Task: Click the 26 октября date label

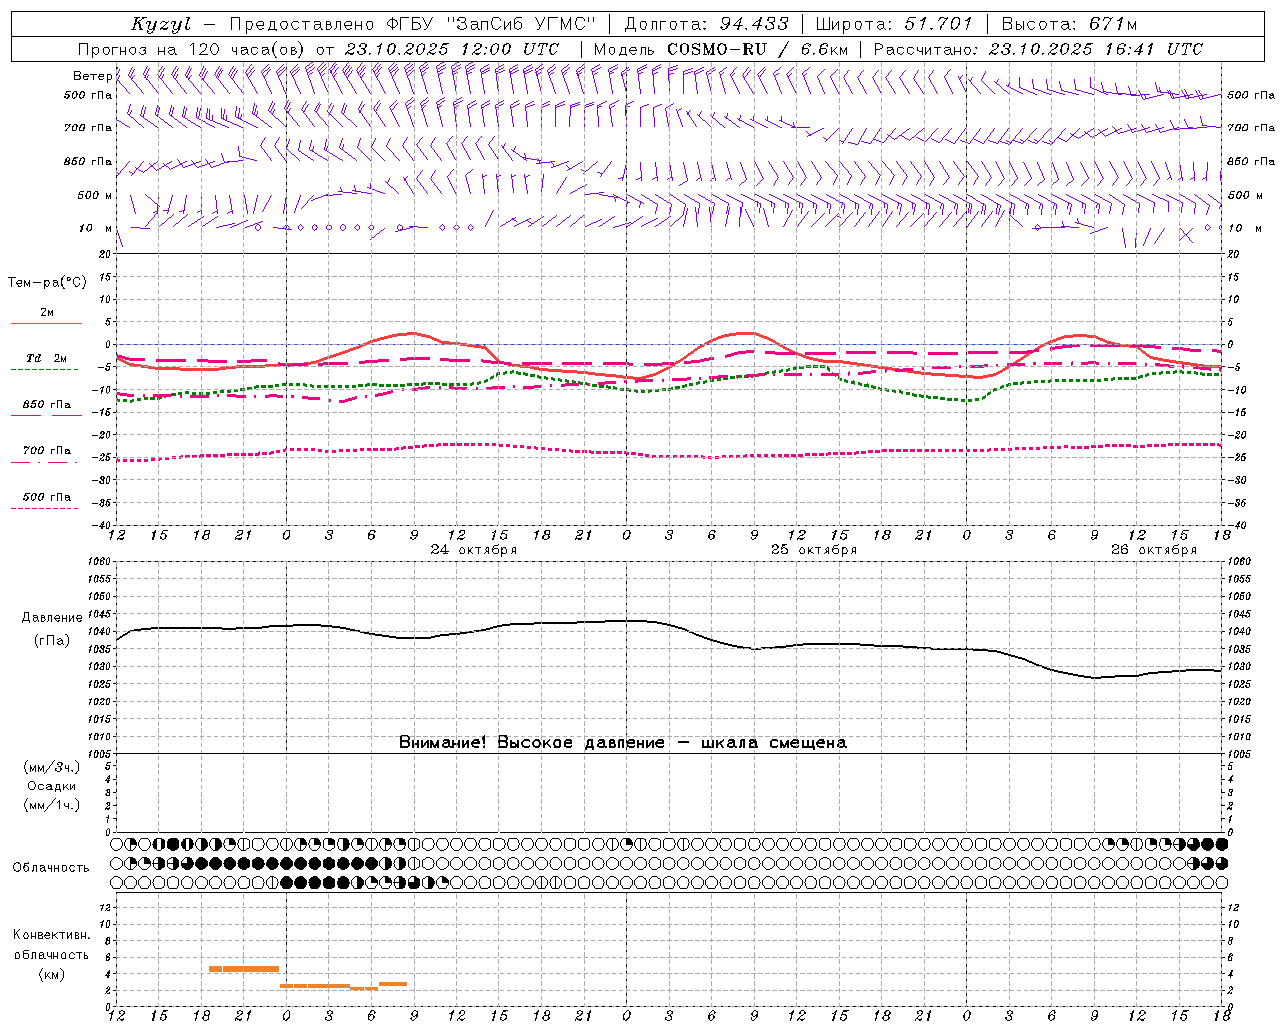Action: (1154, 550)
